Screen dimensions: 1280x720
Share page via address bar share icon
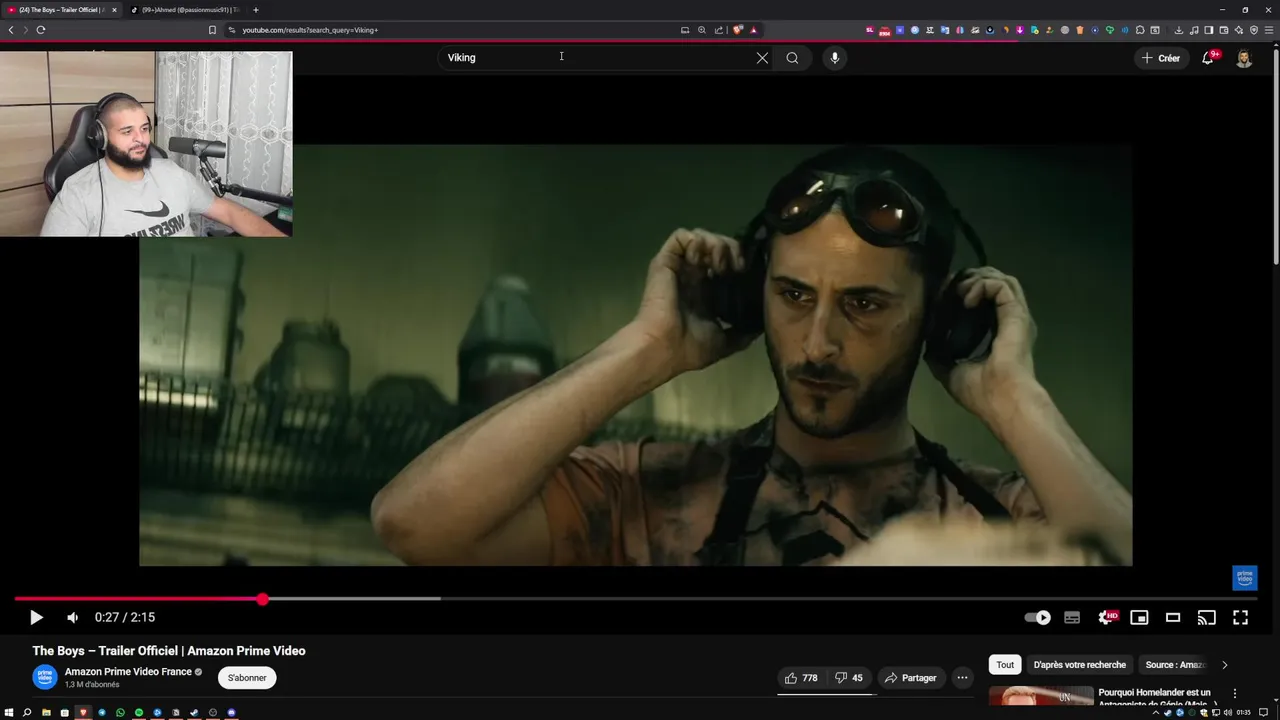point(719,30)
